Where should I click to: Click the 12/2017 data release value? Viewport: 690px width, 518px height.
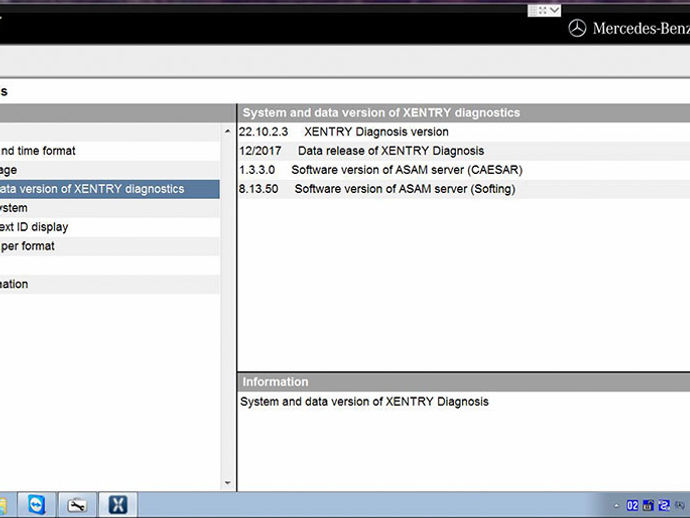(260, 151)
